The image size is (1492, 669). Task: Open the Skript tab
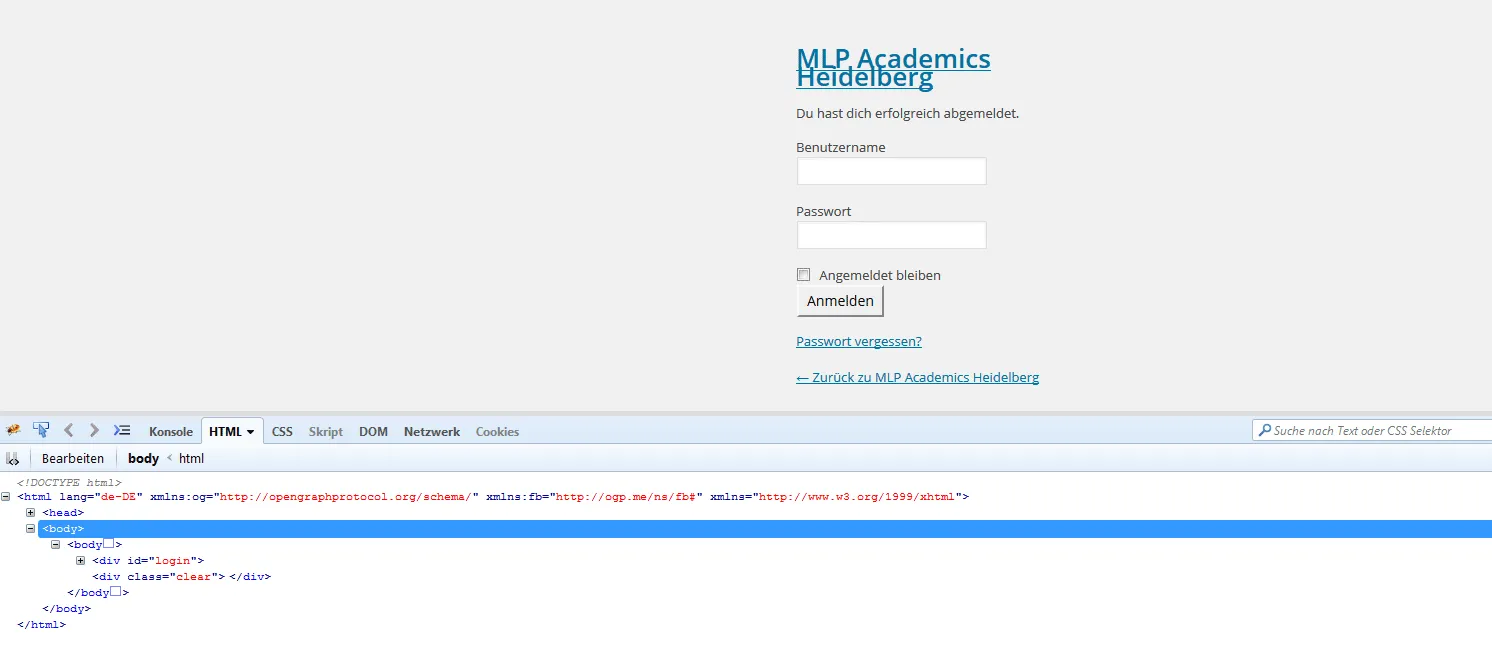click(326, 432)
